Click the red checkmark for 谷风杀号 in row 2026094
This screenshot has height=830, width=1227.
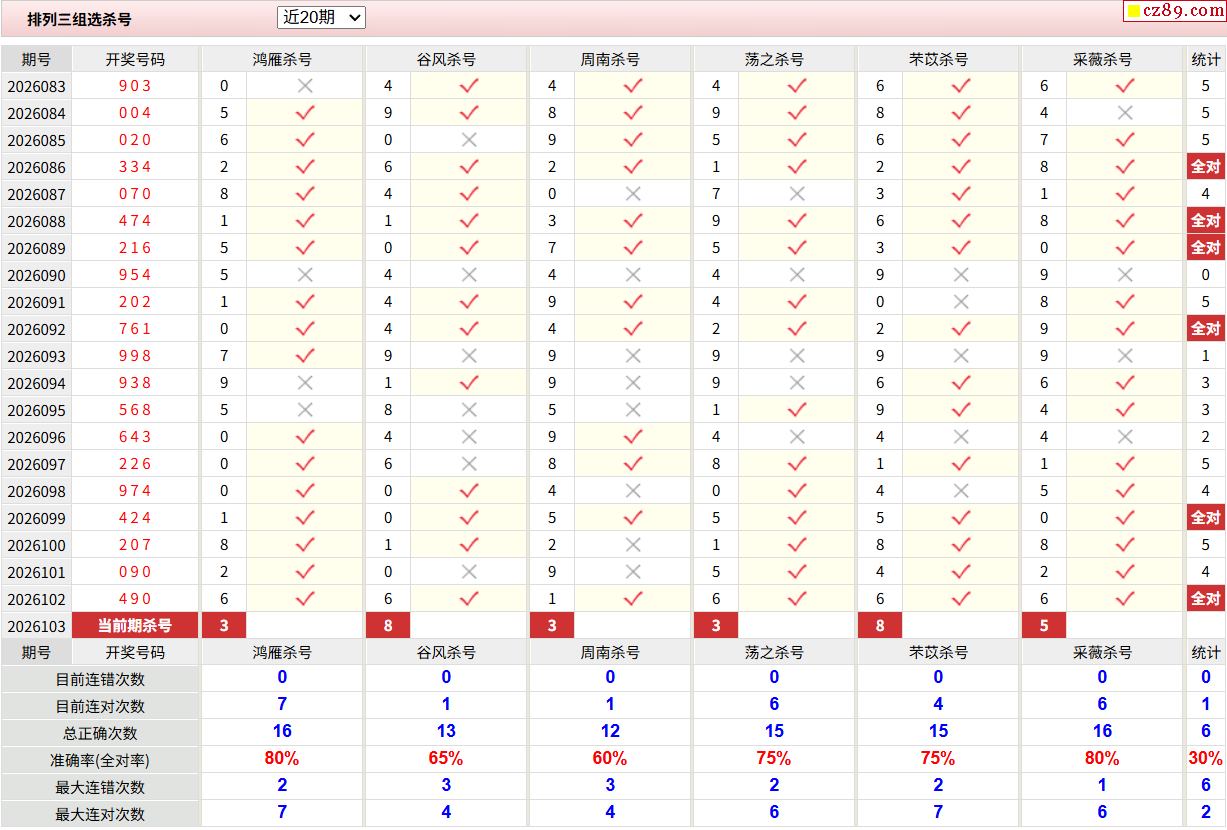469,383
